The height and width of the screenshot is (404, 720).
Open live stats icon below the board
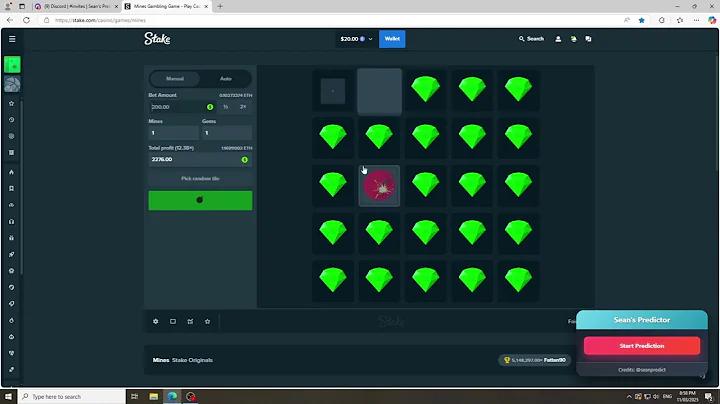click(x=190, y=321)
